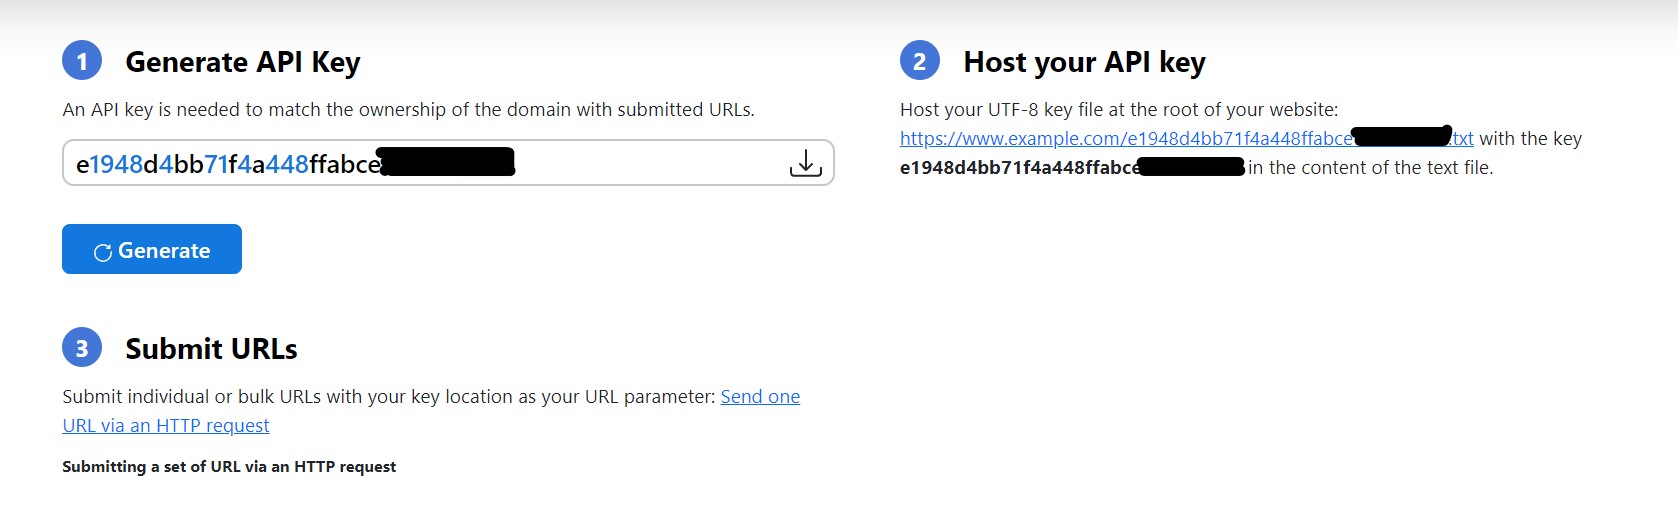
Task: Open the example.com key file URL link
Action: click(x=1125, y=139)
